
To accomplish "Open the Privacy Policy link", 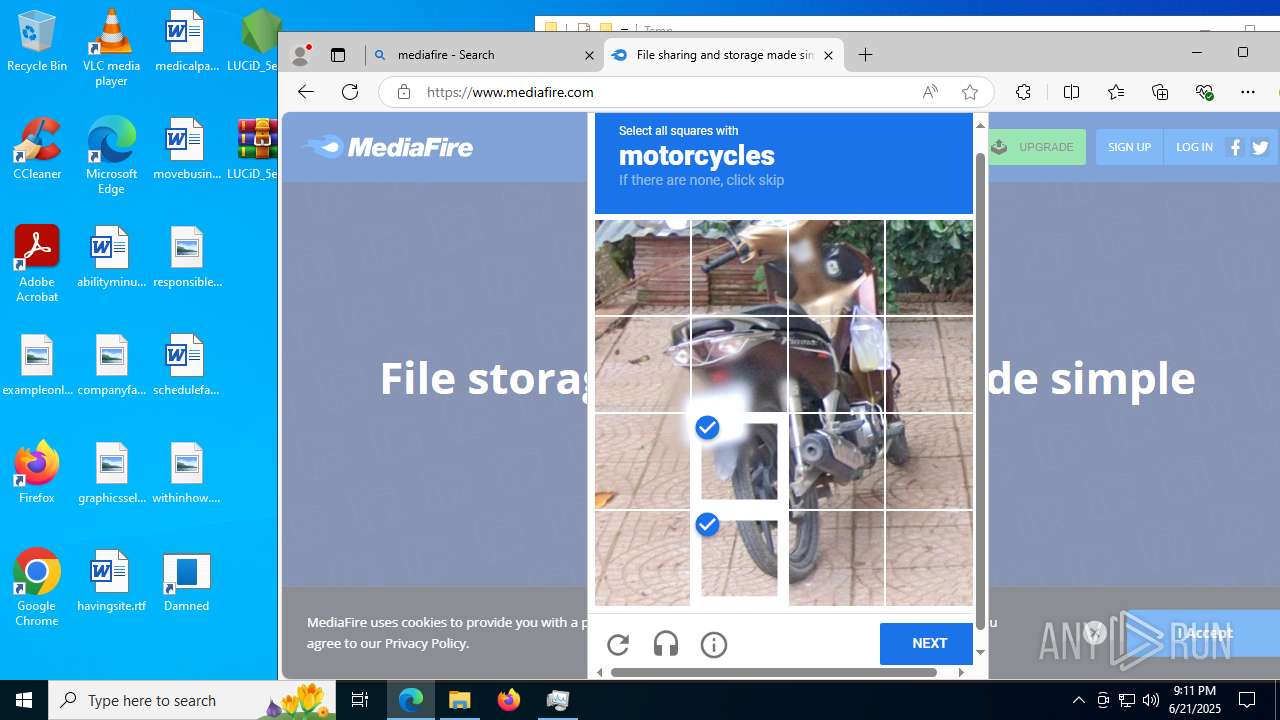I will click(x=426, y=643).
